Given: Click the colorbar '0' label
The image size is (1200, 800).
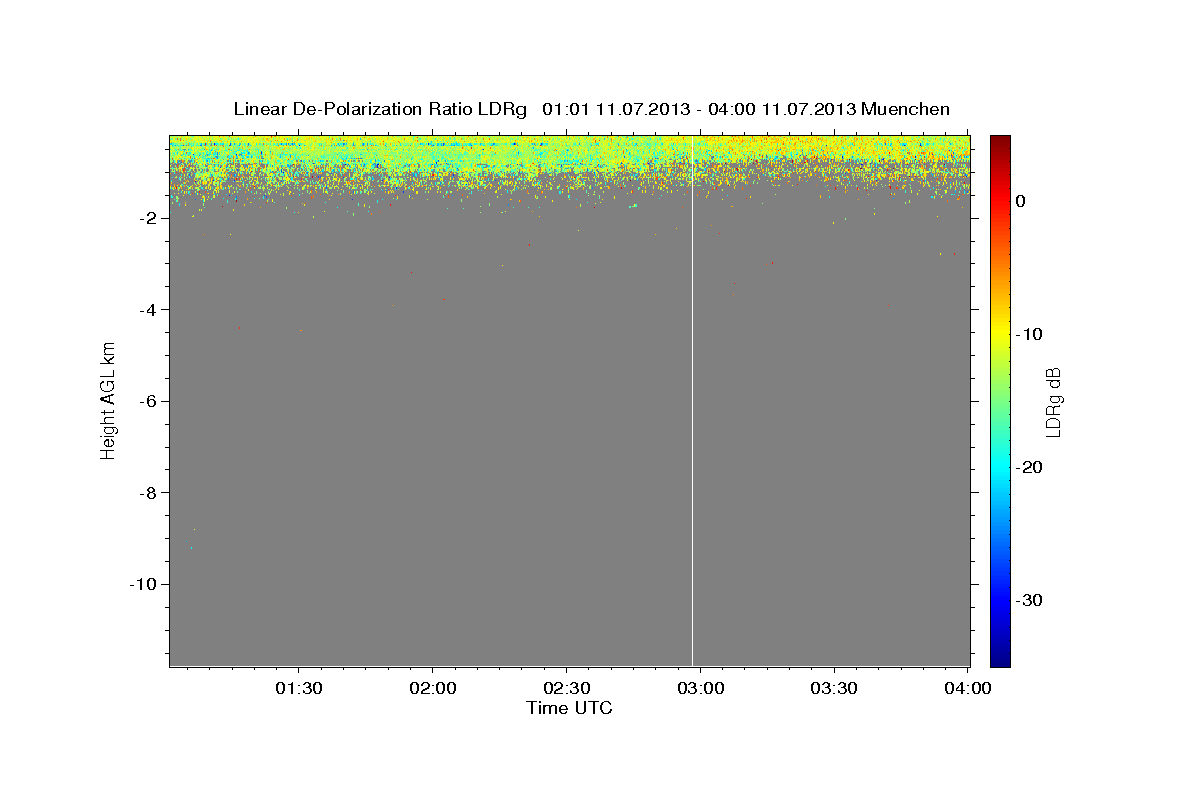Looking at the screenshot, I should tap(1021, 201).
